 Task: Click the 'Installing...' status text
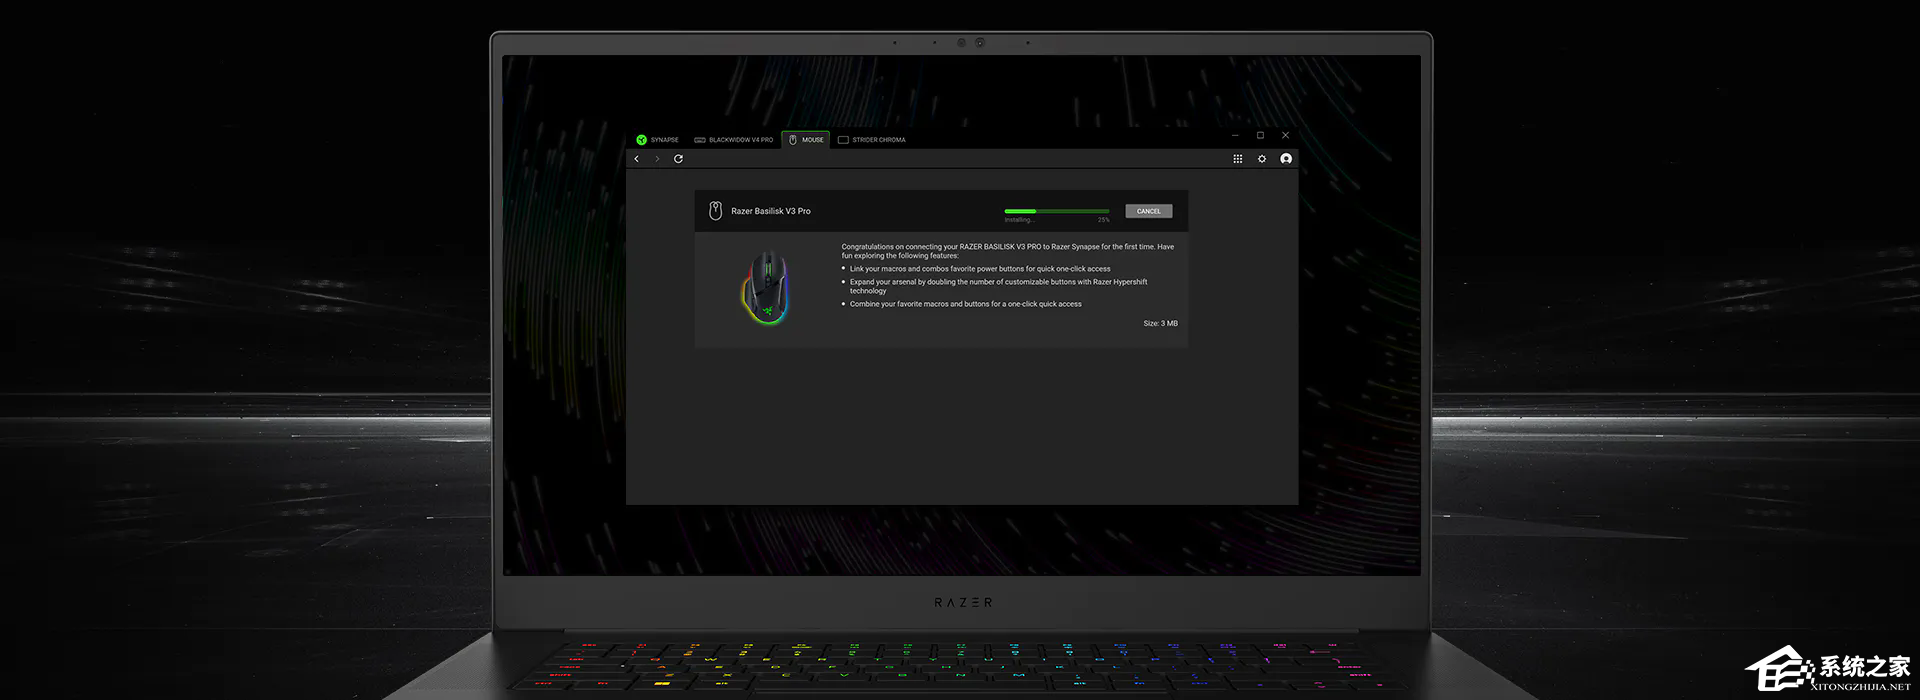pyautogui.click(x=1019, y=220)
